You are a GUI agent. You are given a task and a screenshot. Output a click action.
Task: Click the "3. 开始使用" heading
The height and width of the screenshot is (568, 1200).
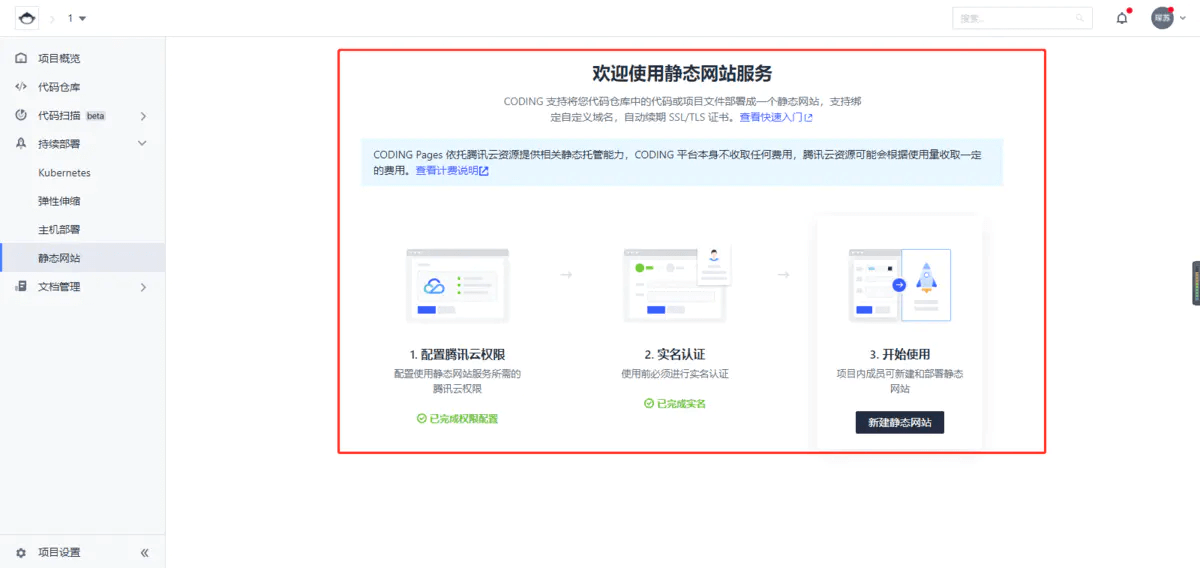900,354
